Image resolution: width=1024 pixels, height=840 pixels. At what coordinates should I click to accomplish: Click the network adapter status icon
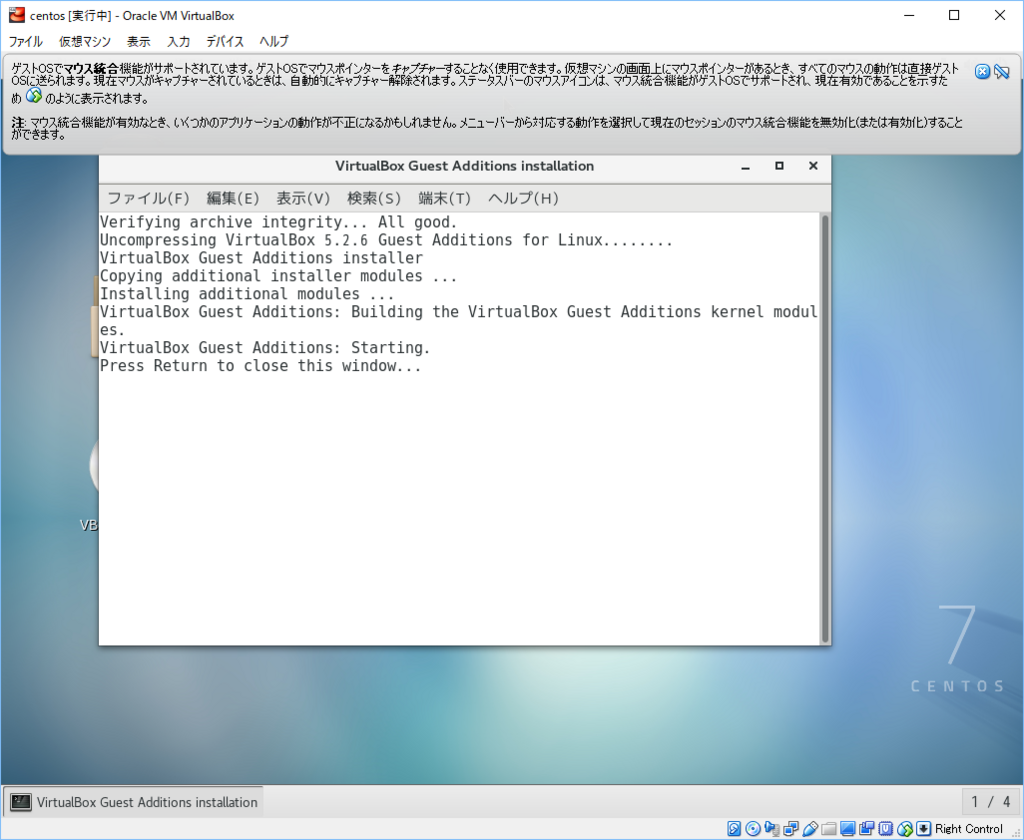tap(791, 829)
